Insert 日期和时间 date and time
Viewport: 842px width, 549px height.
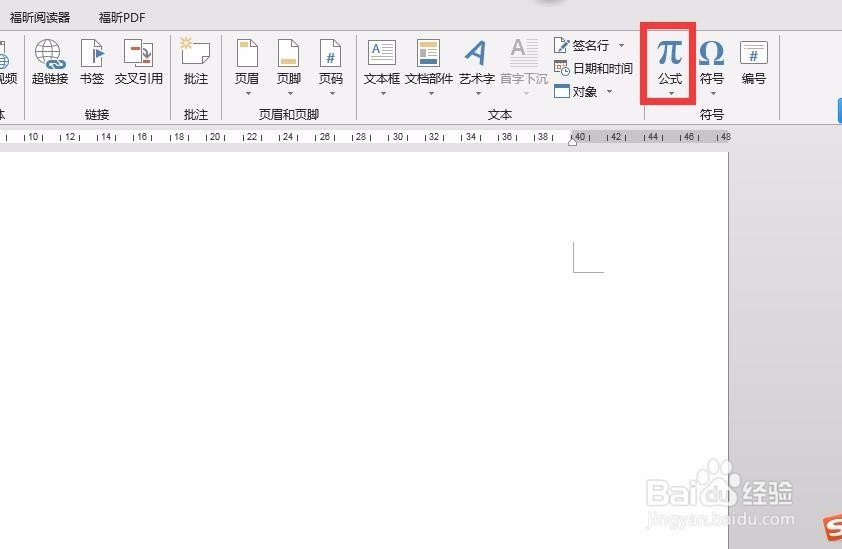[593, 69]
